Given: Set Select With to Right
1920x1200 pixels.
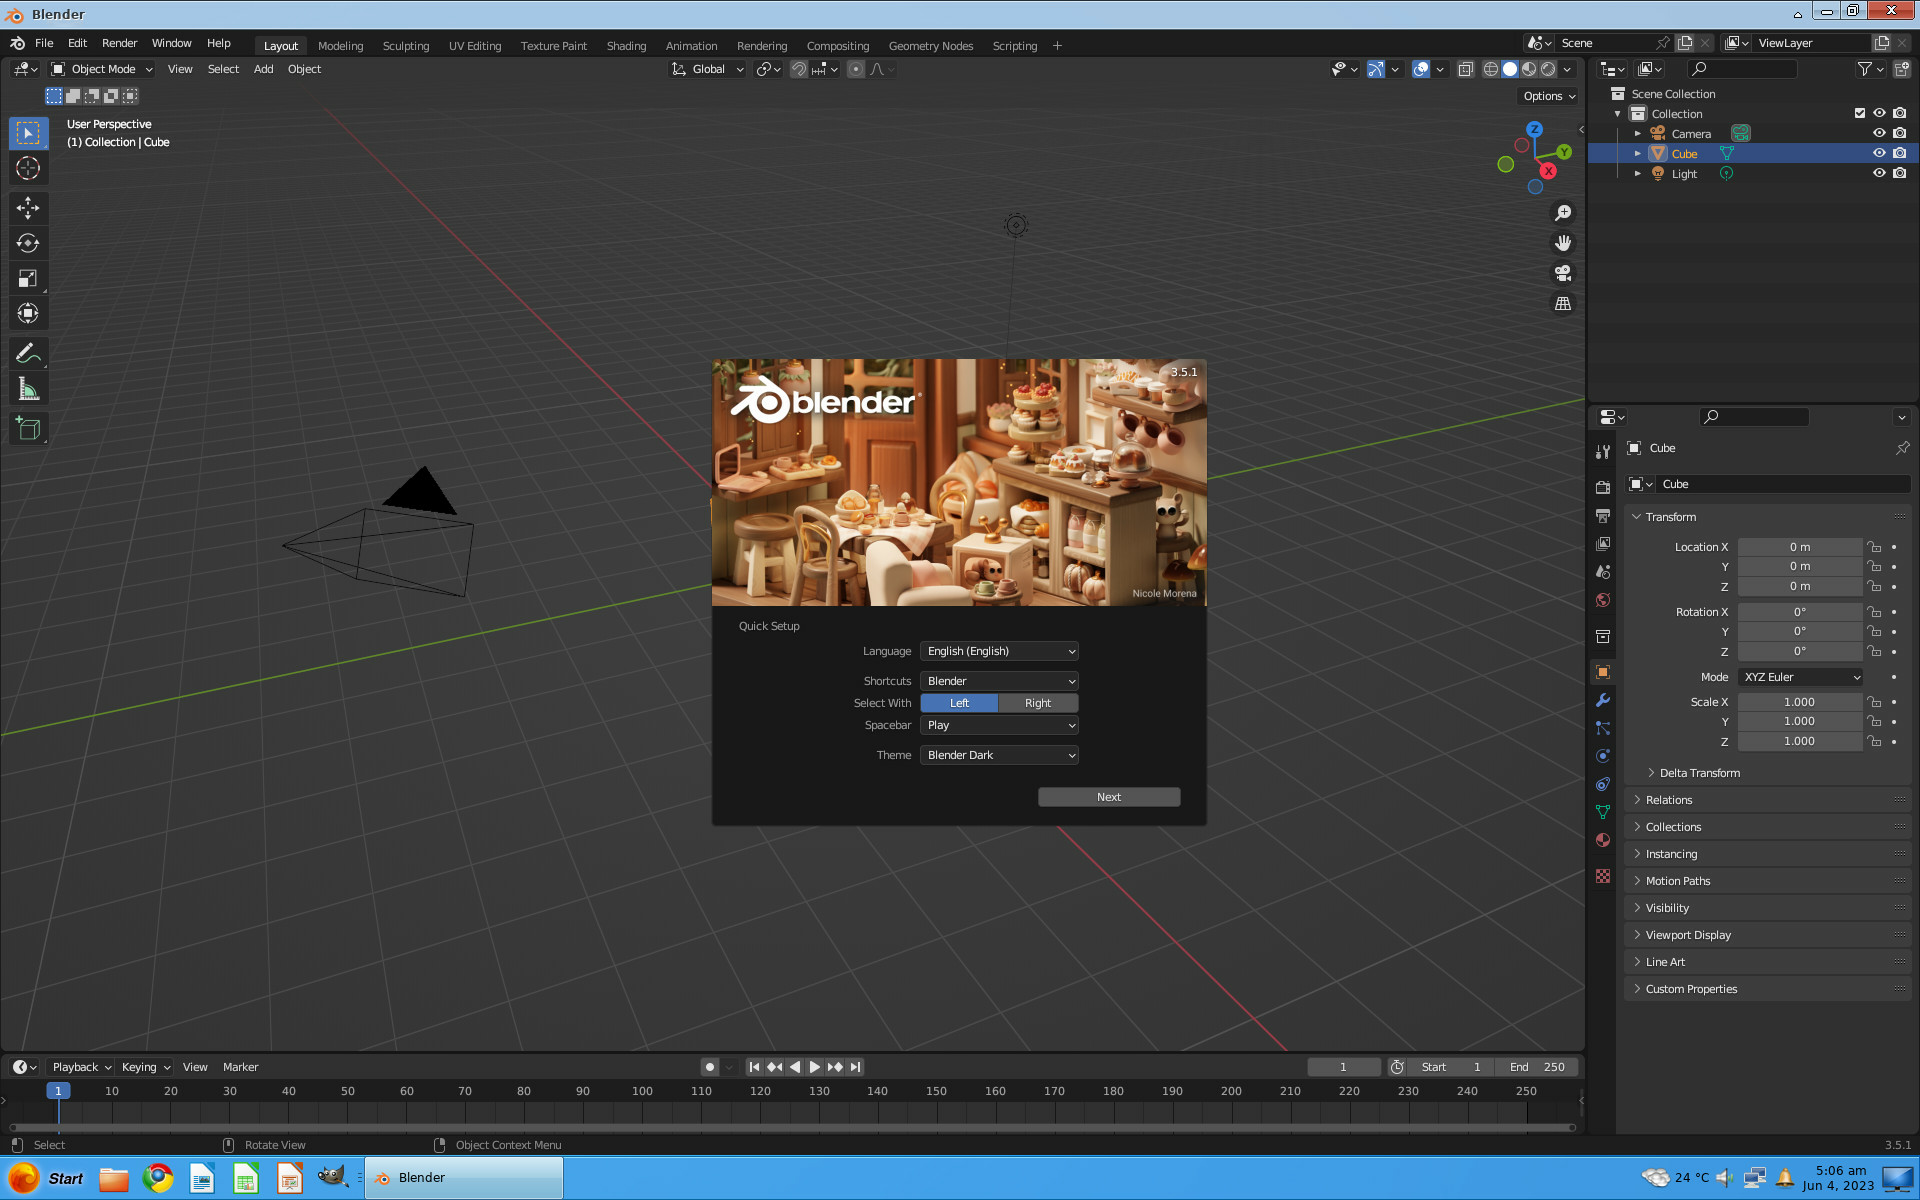Looking at the screenshot, I should (1037, 703).
